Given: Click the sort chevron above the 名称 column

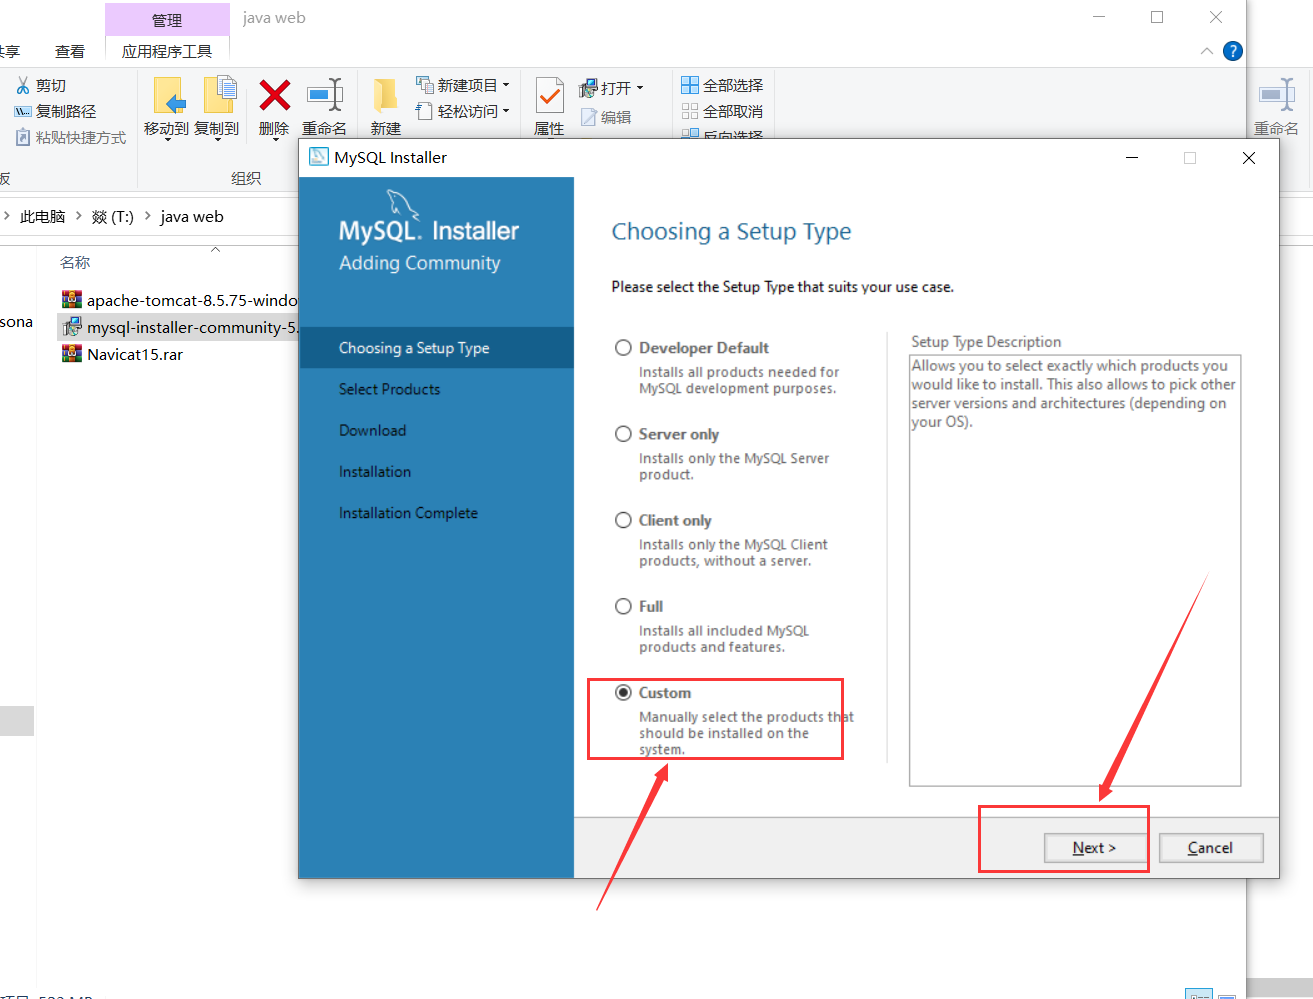Looking at the screenshot, I should coord(215,249).
